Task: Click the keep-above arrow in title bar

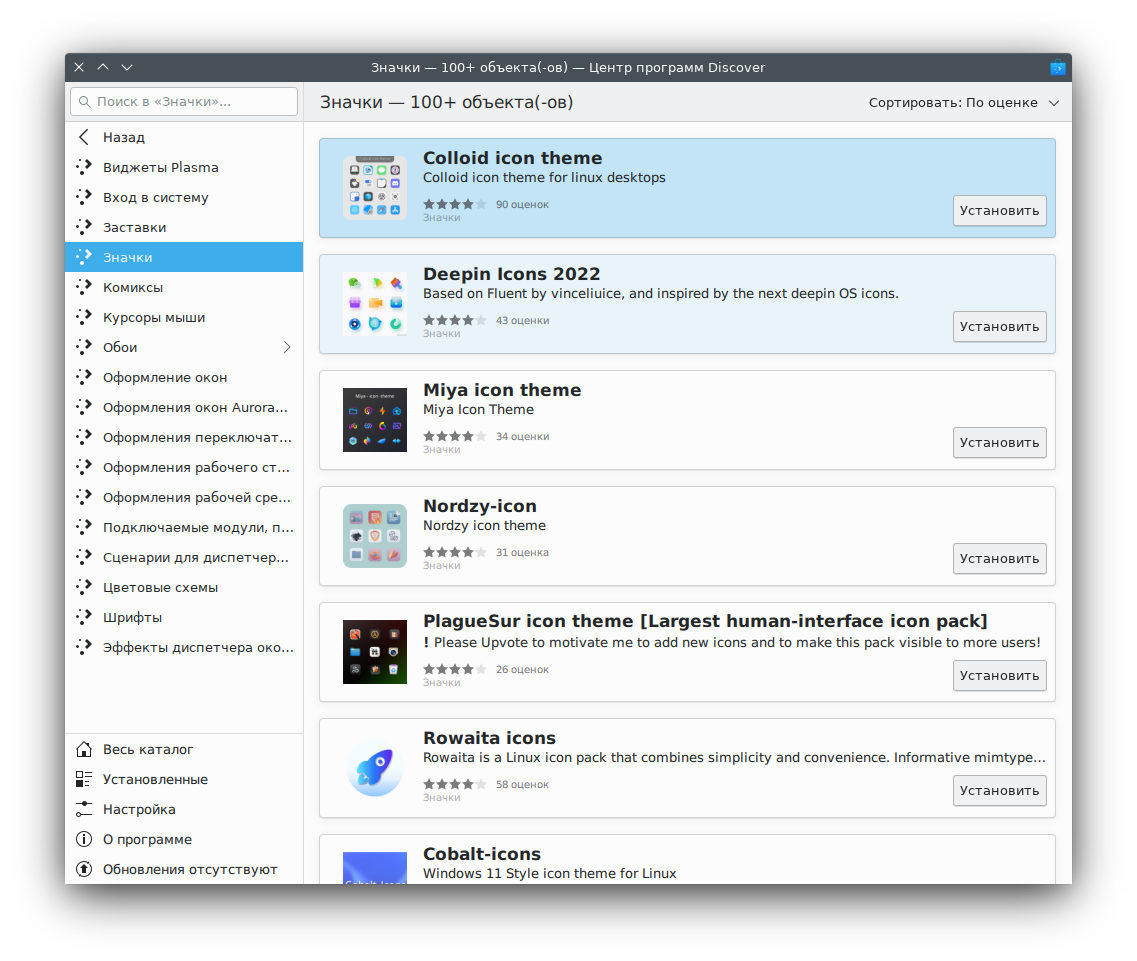Action: click(103, 67)
